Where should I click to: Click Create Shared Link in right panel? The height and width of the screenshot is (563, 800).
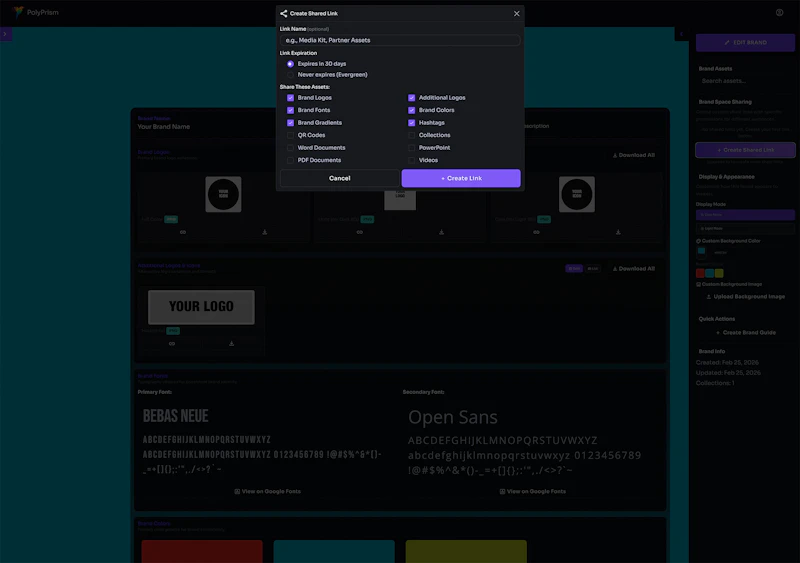pyautogui.click(x=745, y=150)
